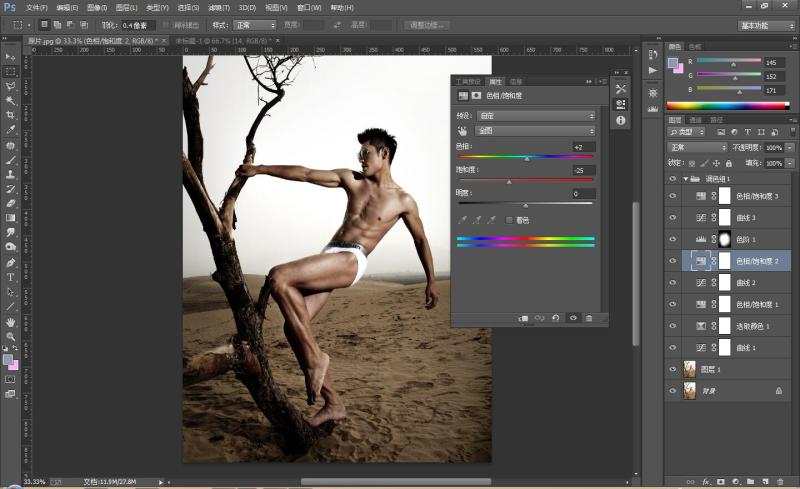Viewport: 800px width, 489px height.
Task: Open the fill 填充 dropdown arrow
Action: click(789, 163)
